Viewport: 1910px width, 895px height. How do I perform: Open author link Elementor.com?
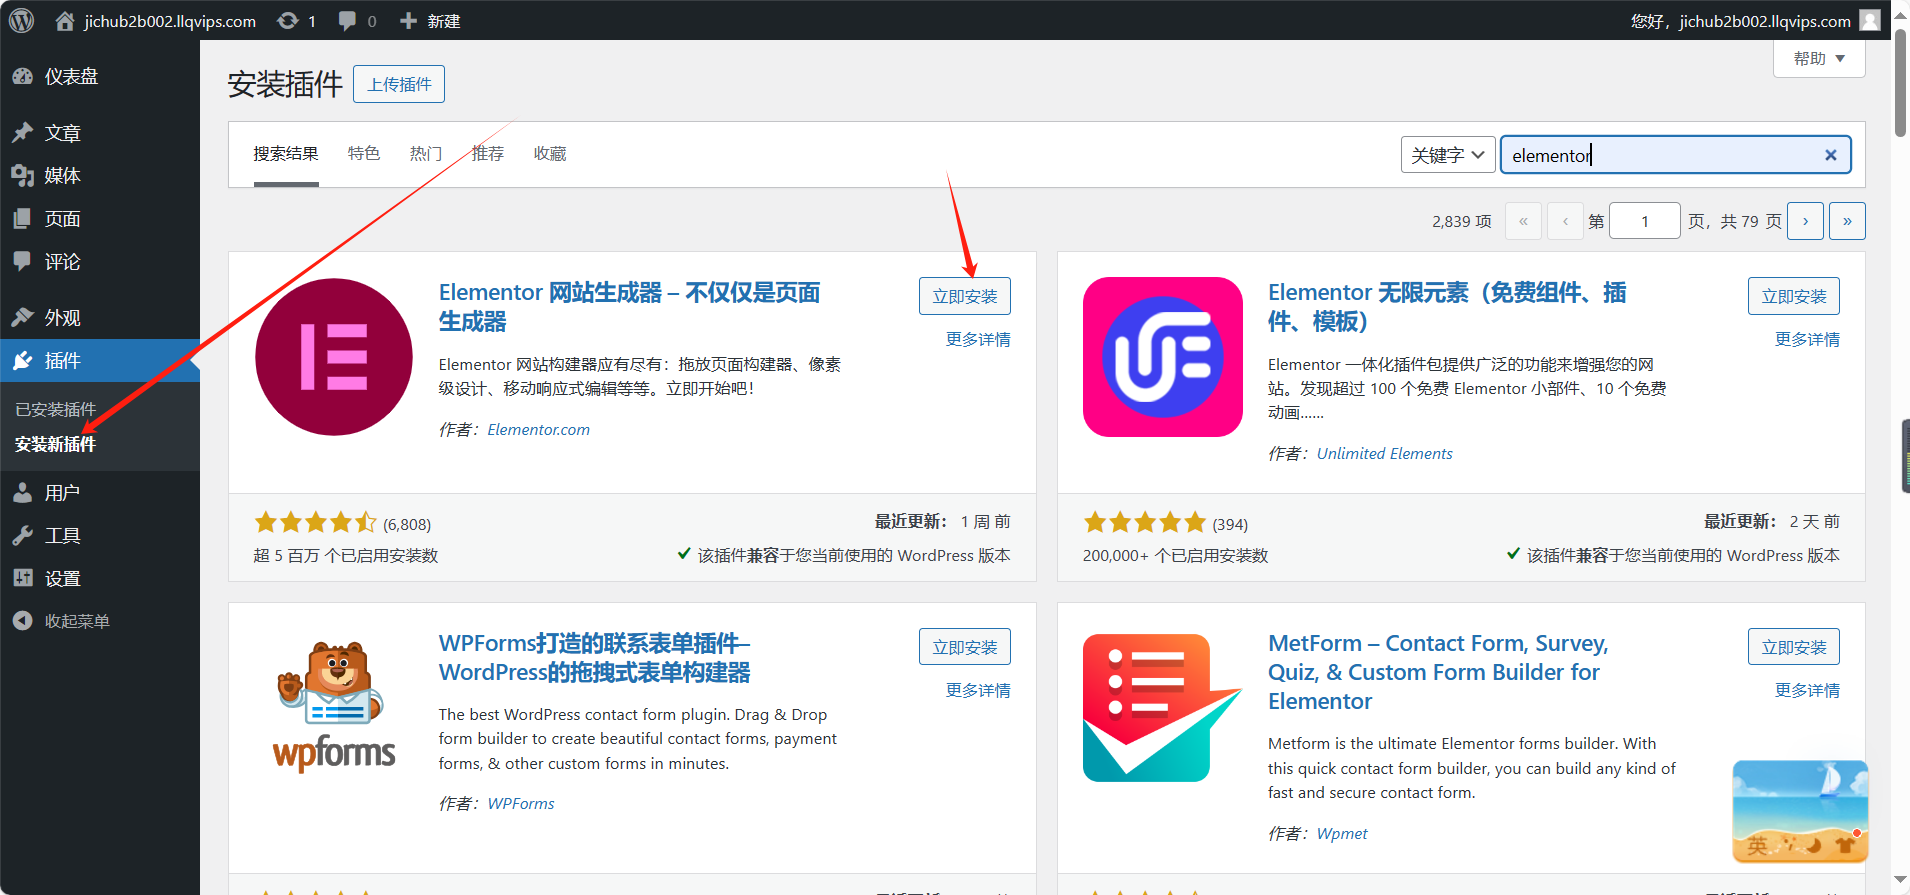pyautogui.click(x=539, y=430)
